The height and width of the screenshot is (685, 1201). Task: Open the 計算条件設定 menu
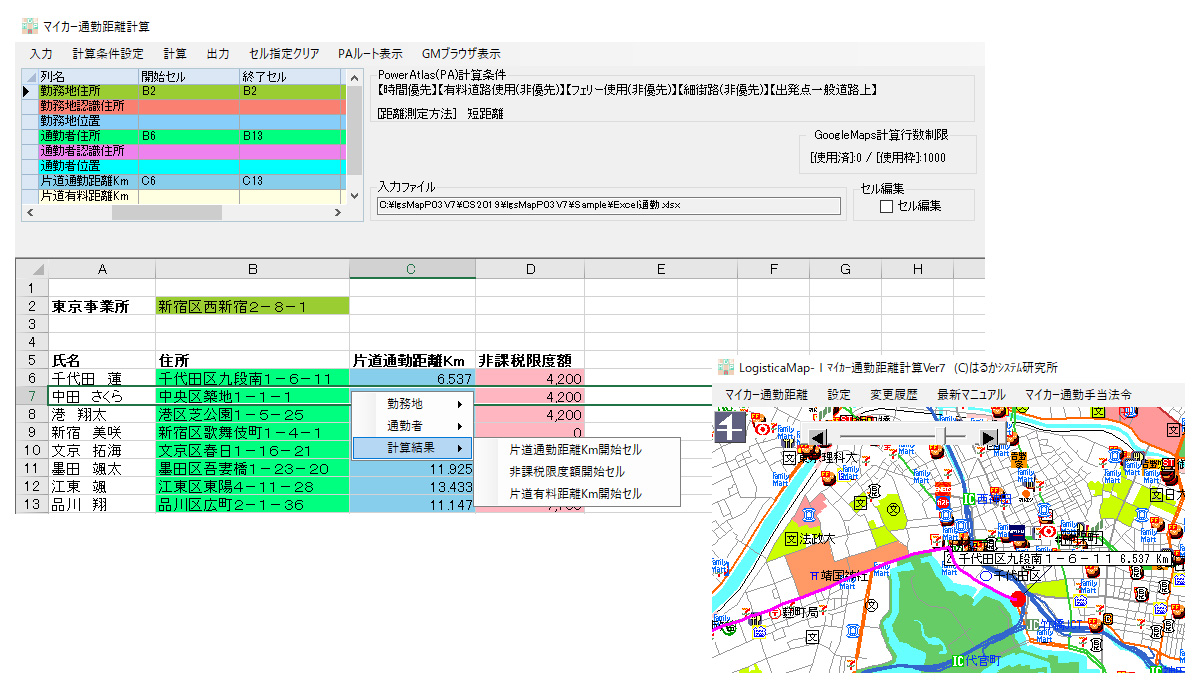click(108, 54)
